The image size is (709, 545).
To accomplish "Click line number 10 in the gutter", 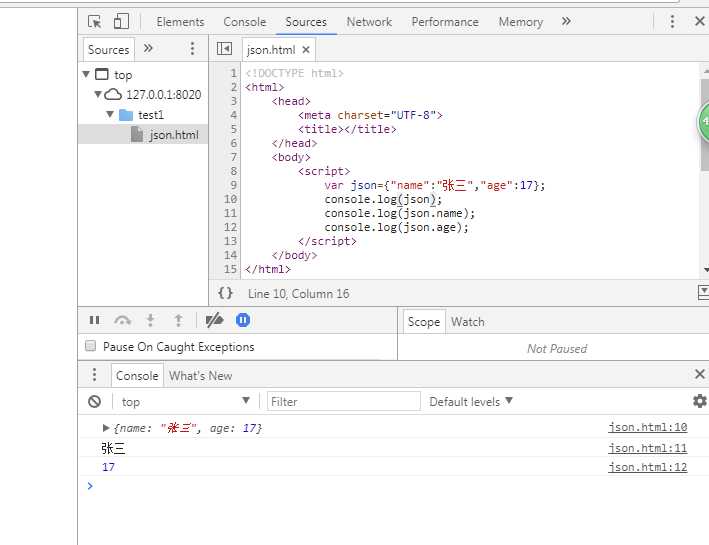I will point(230,199).
